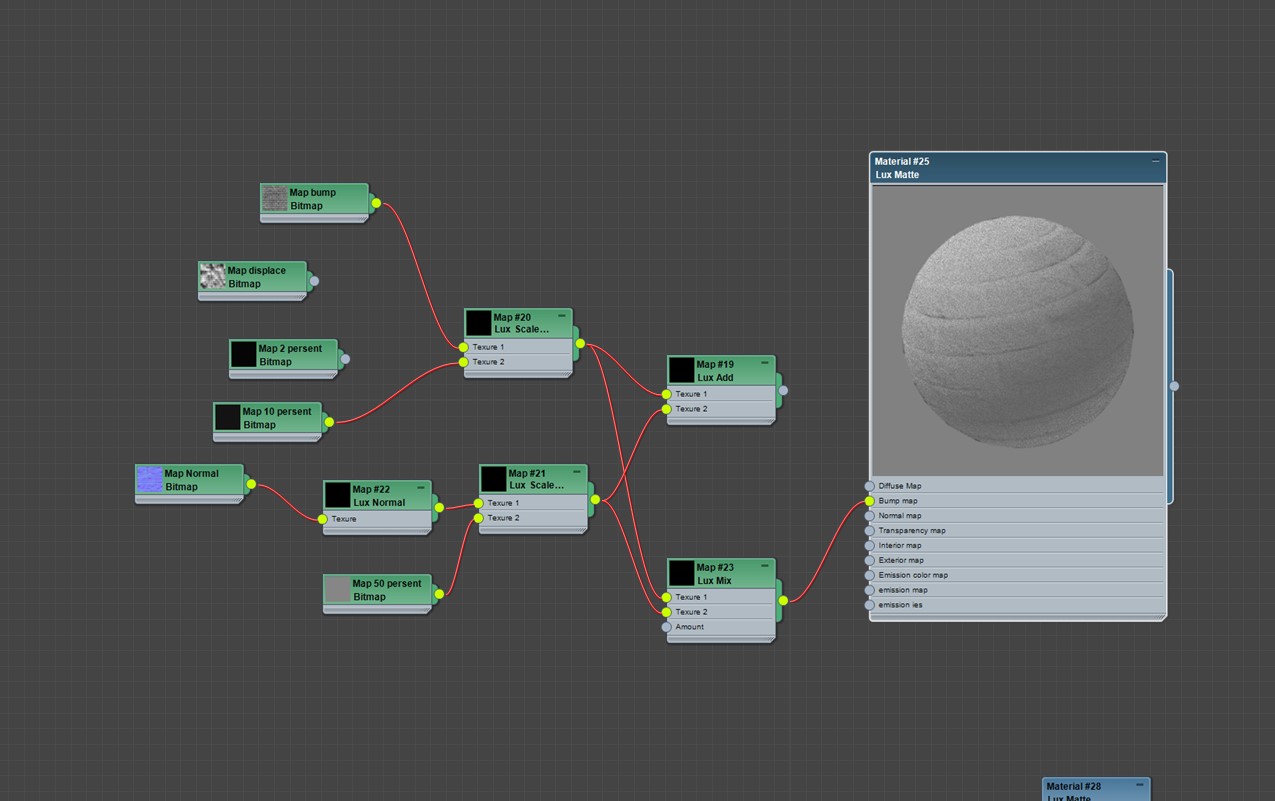Click the Lux Add output socket

(783, 390)
